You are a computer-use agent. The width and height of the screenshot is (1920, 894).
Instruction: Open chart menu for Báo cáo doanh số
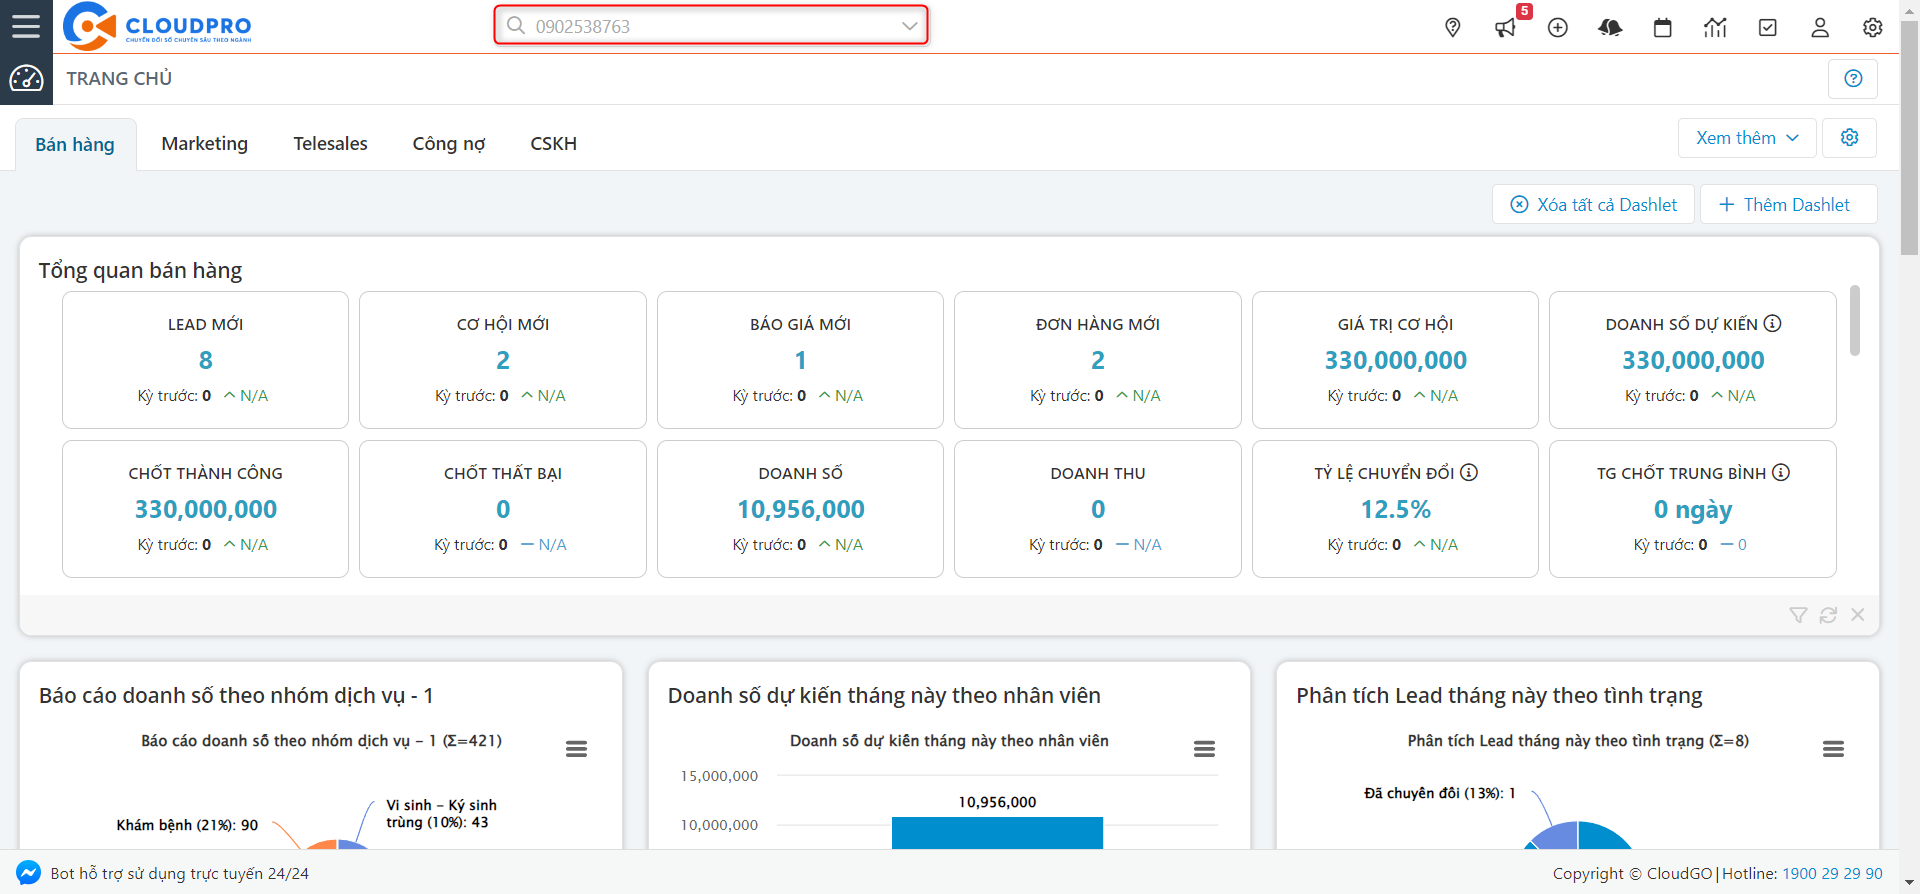(x=576, y=749)
